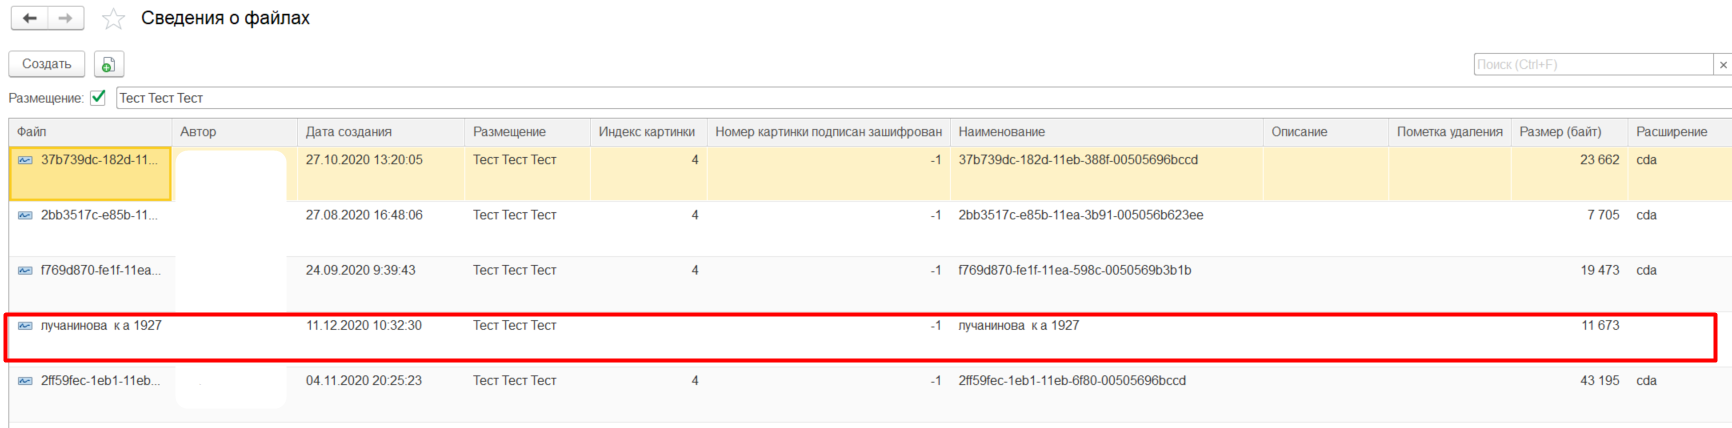
Task: Select the date cell 27.08.2020 16:48:06
Action: point(364,215)
